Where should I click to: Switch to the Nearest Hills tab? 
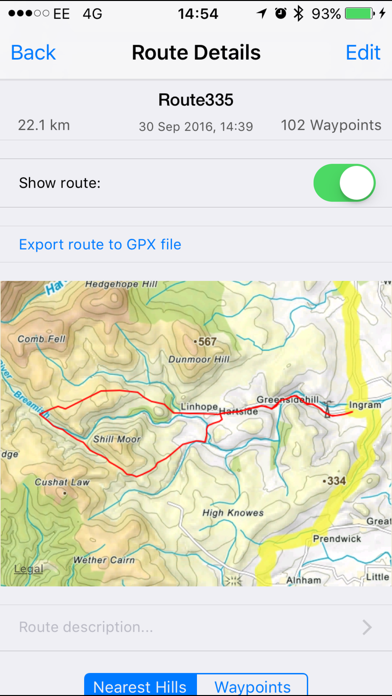[x=140, y=685]
